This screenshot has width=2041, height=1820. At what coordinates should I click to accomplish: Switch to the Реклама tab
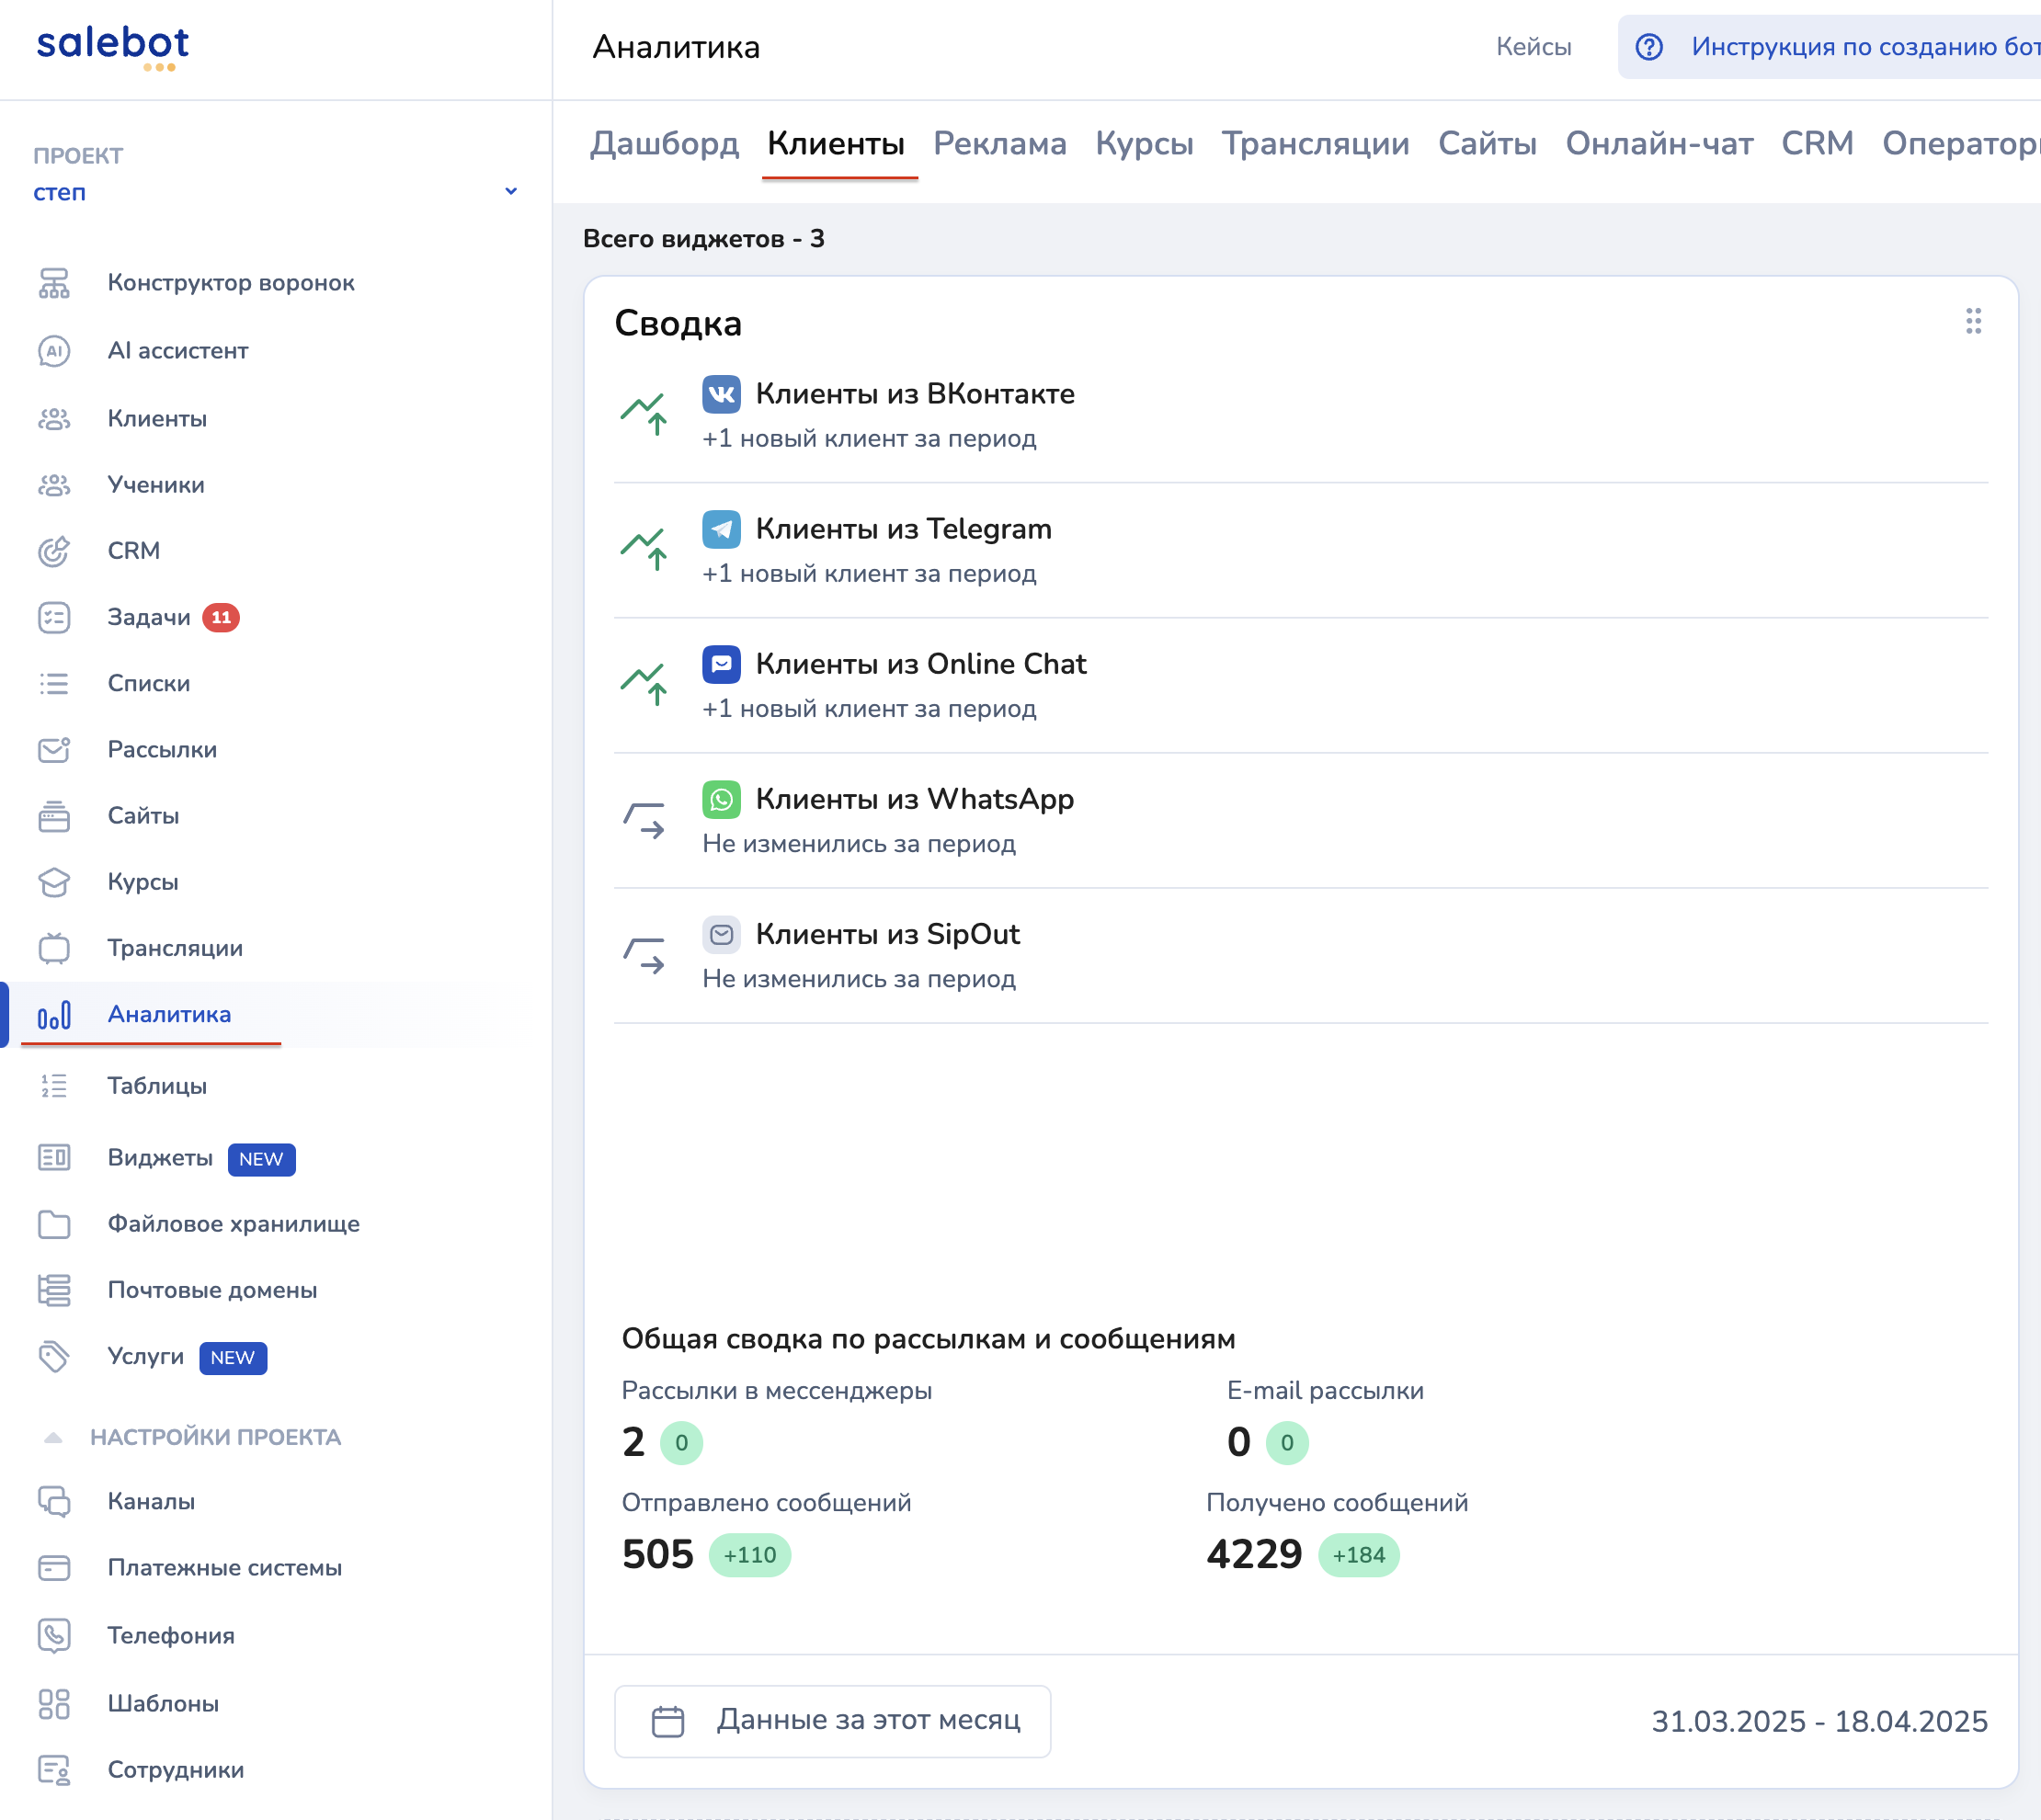999,144
